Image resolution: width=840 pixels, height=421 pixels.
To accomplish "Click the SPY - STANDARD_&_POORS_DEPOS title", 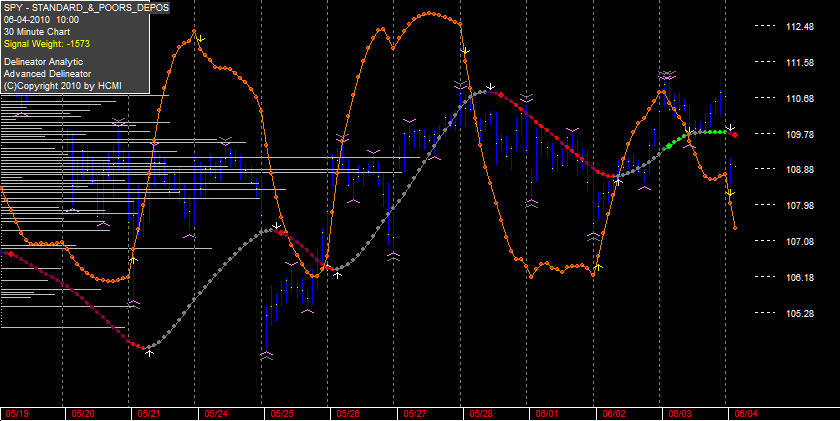I will pos(86,7).
